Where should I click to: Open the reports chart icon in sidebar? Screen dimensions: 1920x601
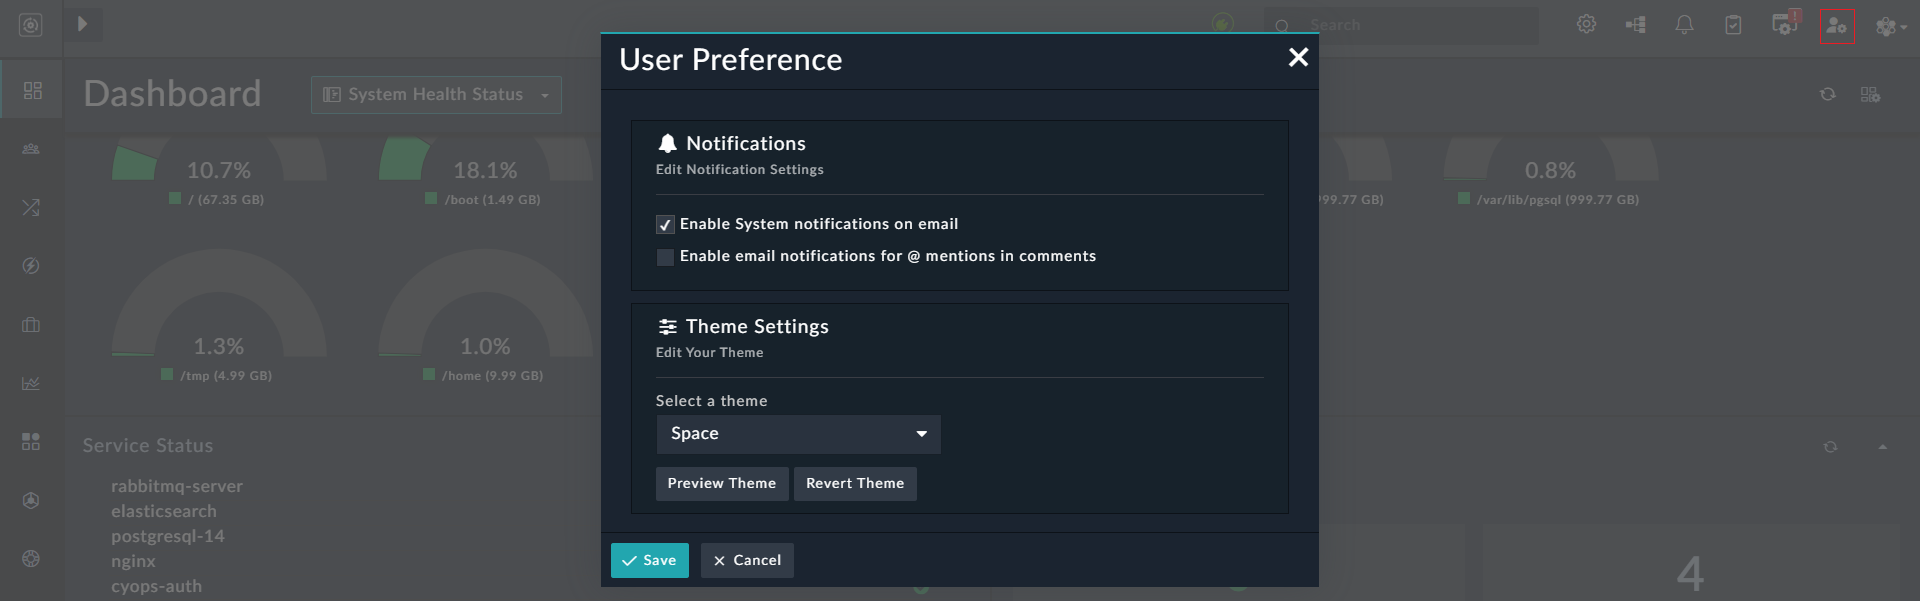[31, 383]
